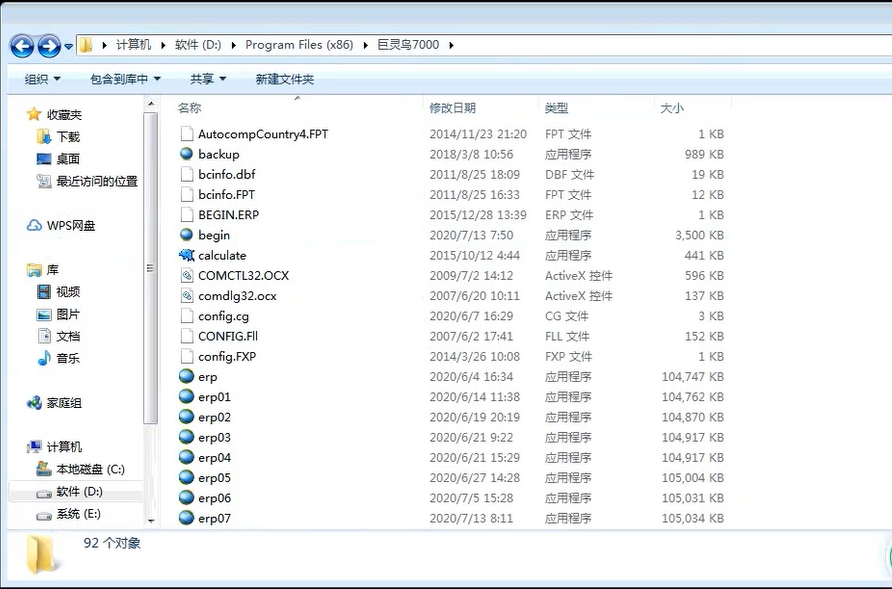892x589 pixels.
Task: Click the Back navigation arrow button
Action: 22,46
